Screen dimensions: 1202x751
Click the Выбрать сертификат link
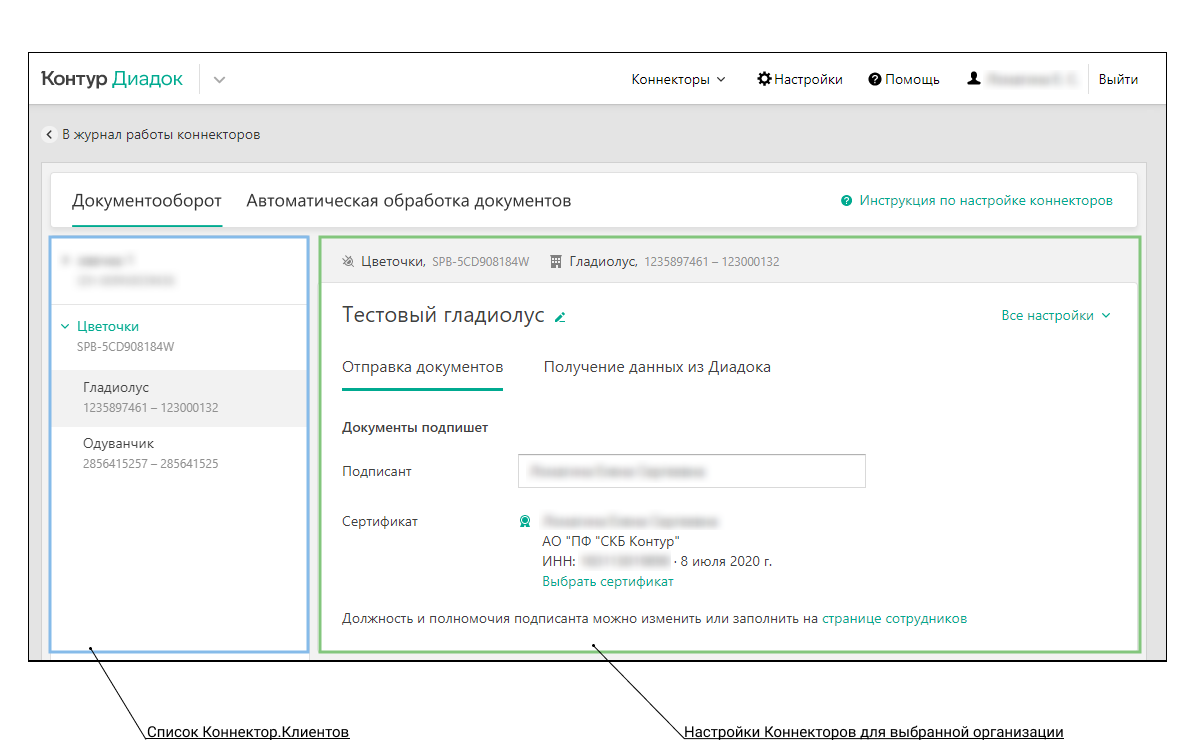pyautogui.click(x=608, y=581)
